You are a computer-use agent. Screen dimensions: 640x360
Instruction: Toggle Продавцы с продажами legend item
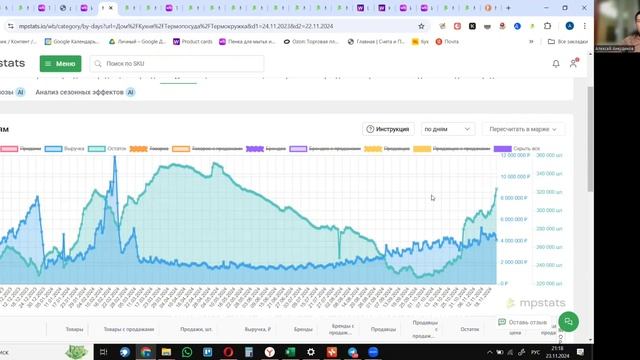pos(452,149)
